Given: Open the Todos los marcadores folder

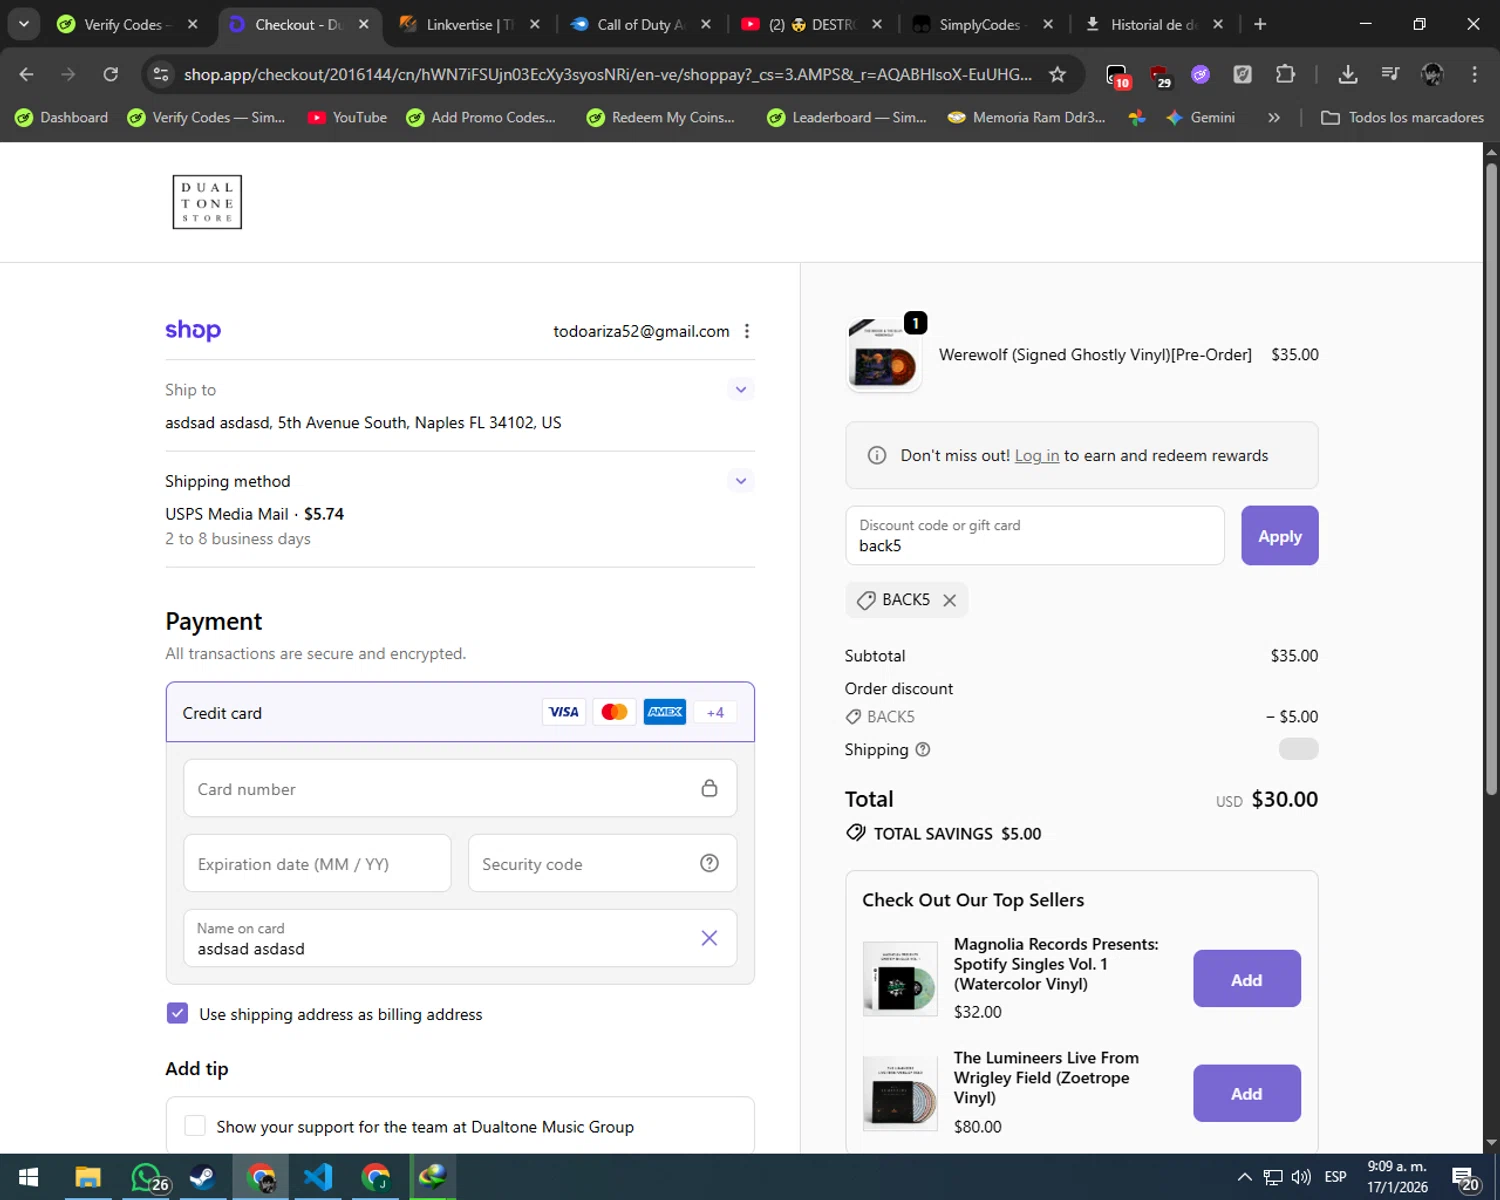Looking at the screenshot, I should (1402, 117).
